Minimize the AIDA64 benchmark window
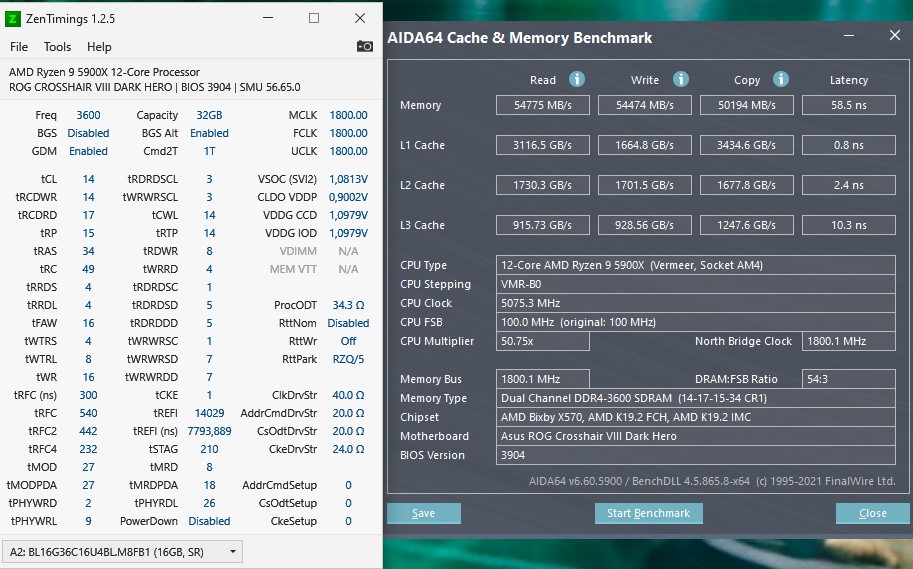The image size is (913, 569). click(x=849, y=36)
